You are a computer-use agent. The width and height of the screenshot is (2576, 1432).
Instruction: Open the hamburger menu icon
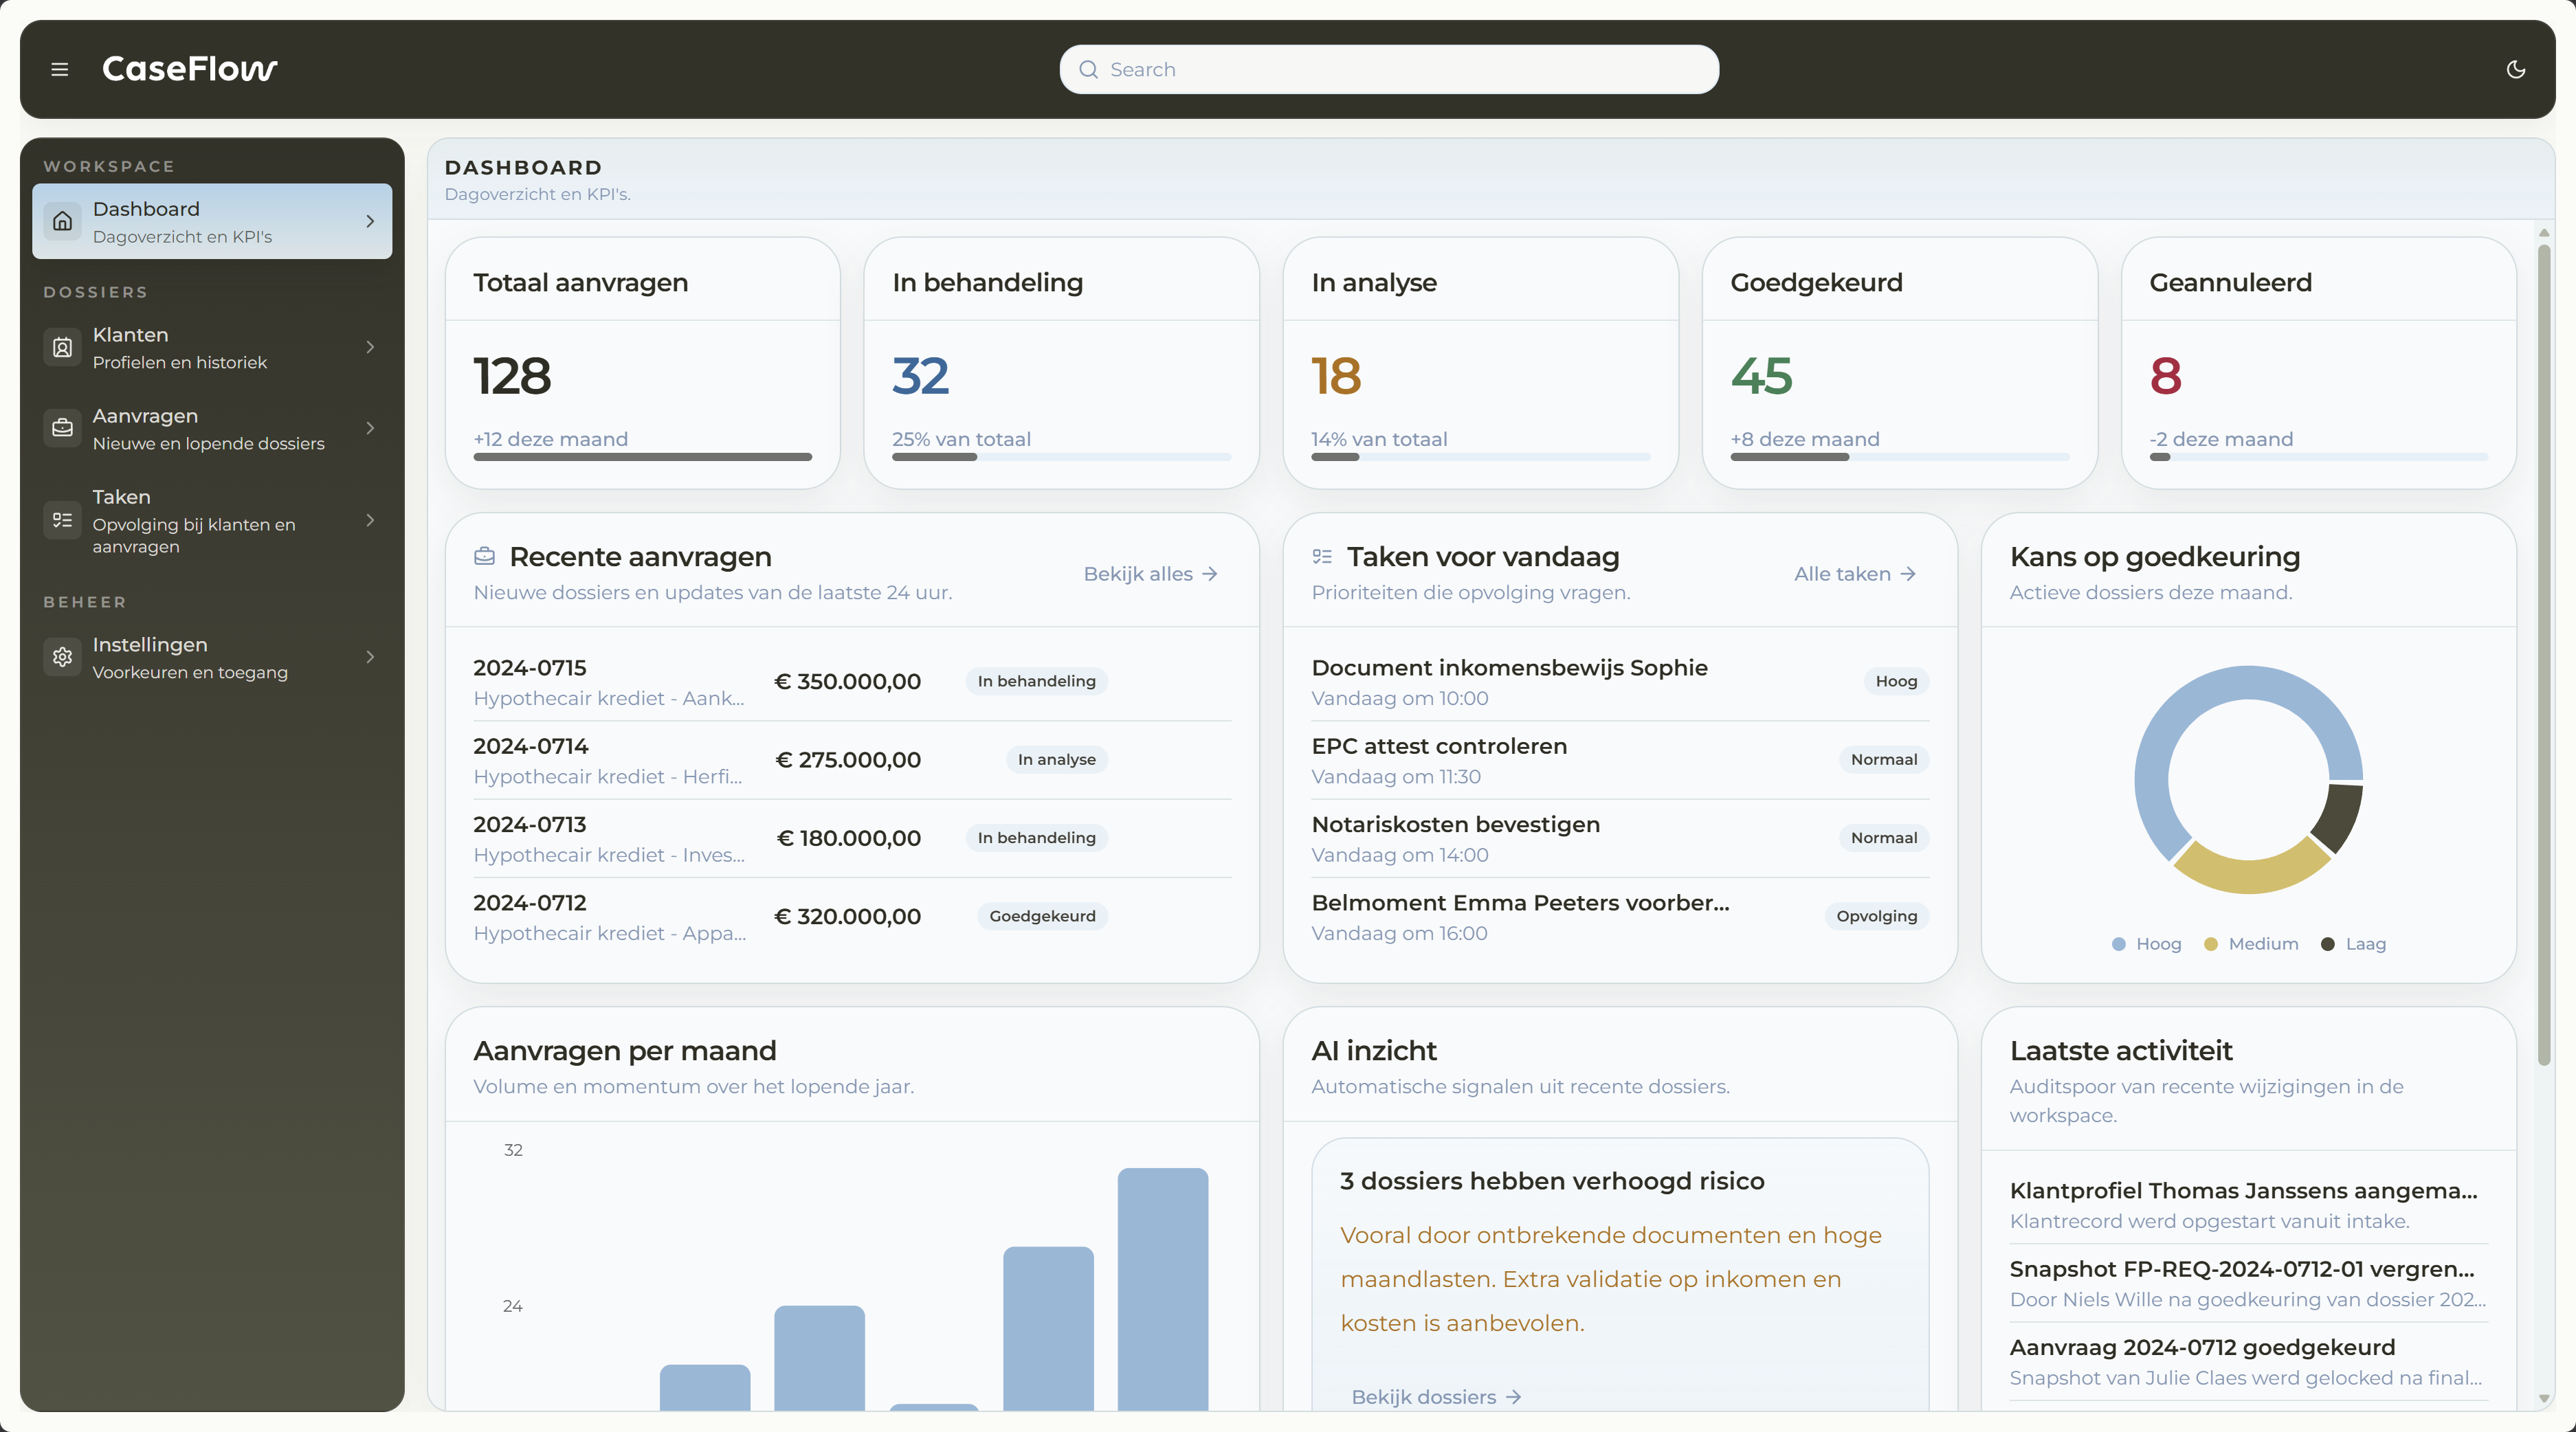(x=60, y=69)
